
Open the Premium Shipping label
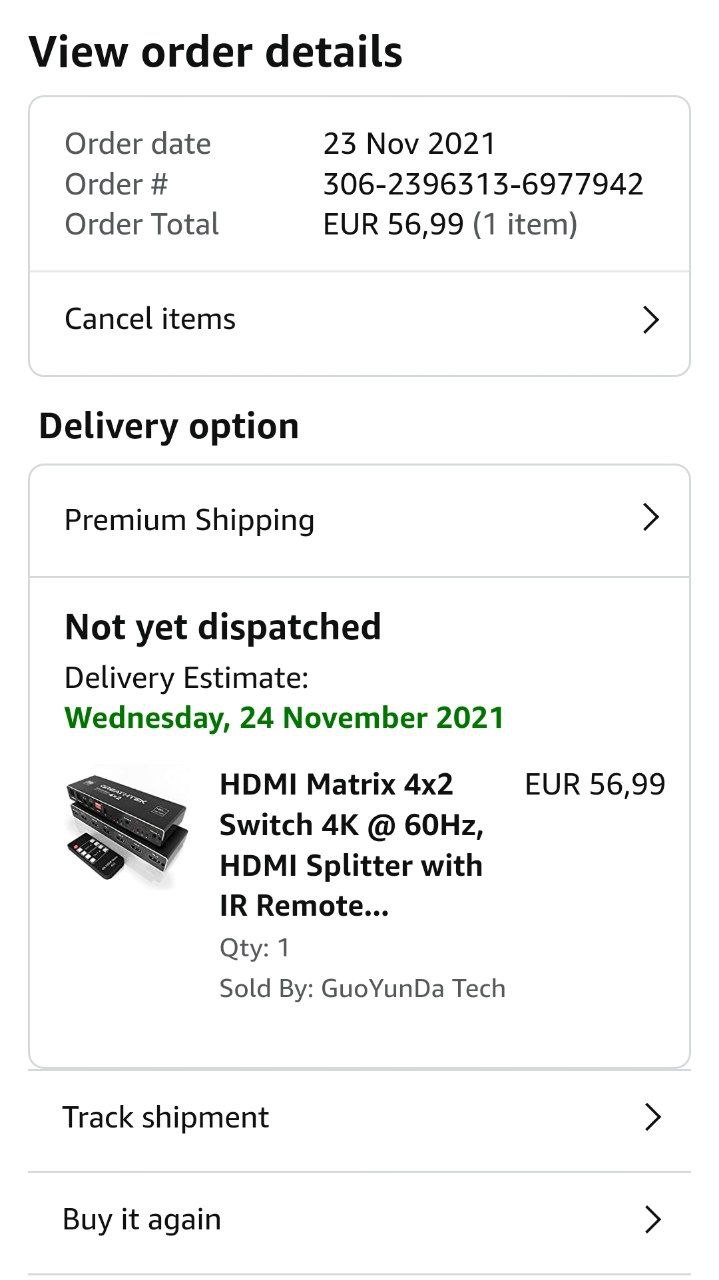[189, 520]
